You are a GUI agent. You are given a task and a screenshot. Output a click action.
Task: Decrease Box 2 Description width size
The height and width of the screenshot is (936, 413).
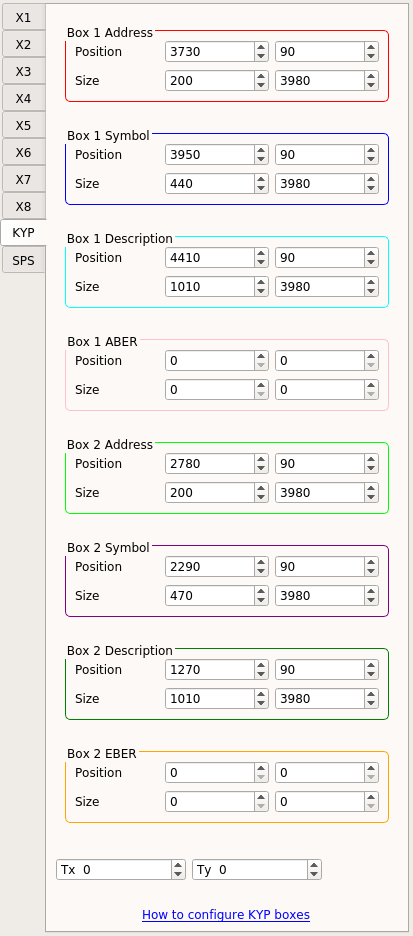pyautogui.click(x=261, y=703)
